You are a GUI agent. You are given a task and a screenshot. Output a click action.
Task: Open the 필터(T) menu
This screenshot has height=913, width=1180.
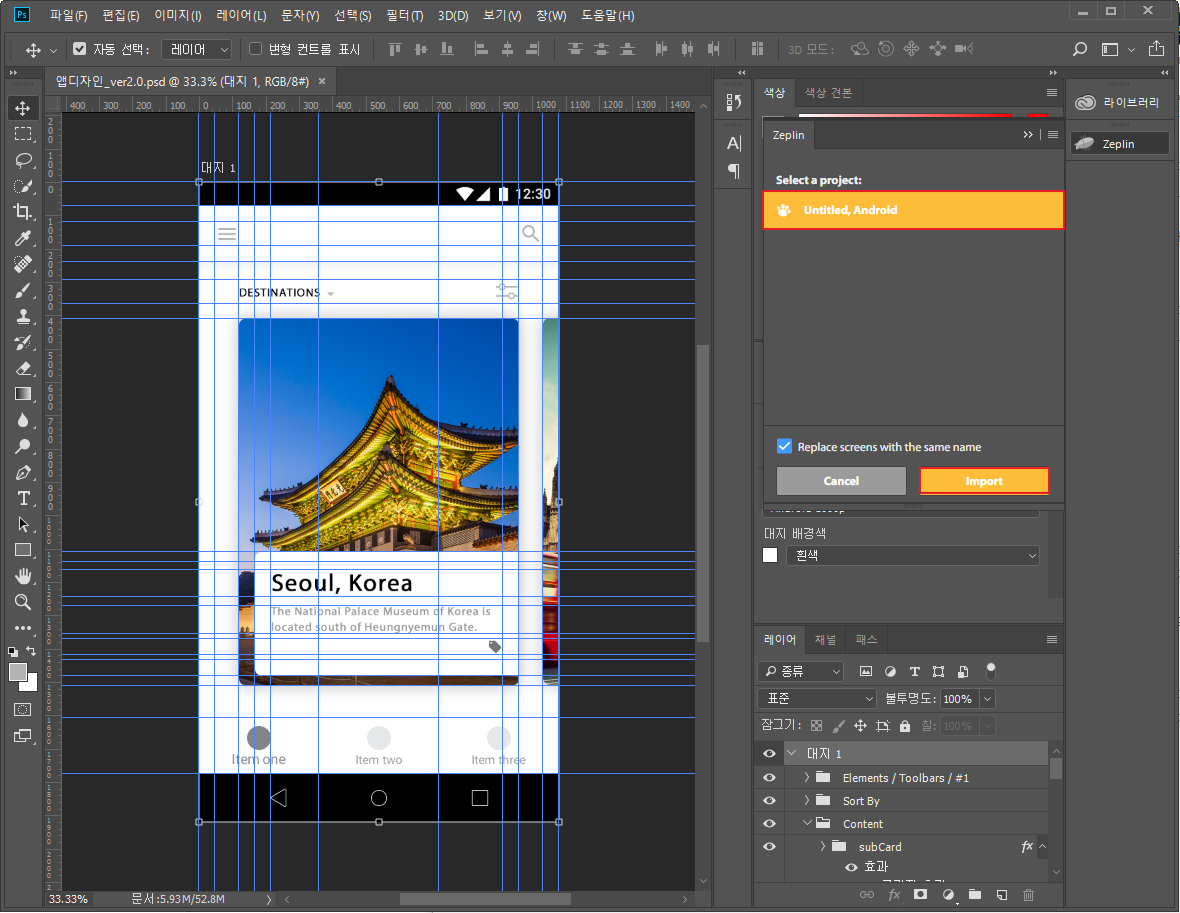403,16
